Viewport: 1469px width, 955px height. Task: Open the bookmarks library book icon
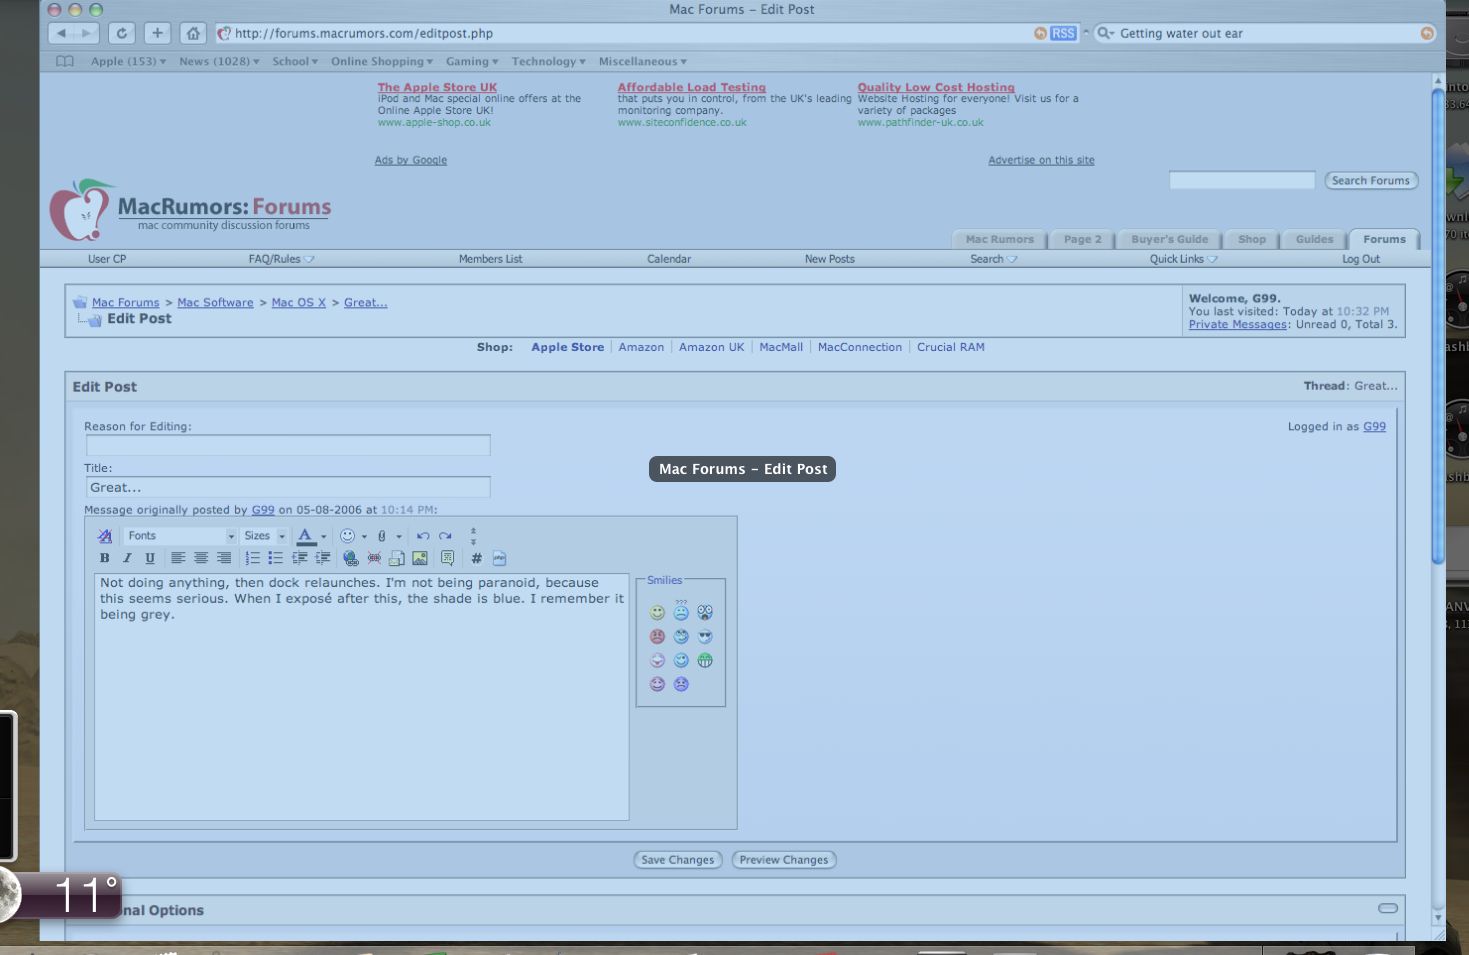point(65,62)
